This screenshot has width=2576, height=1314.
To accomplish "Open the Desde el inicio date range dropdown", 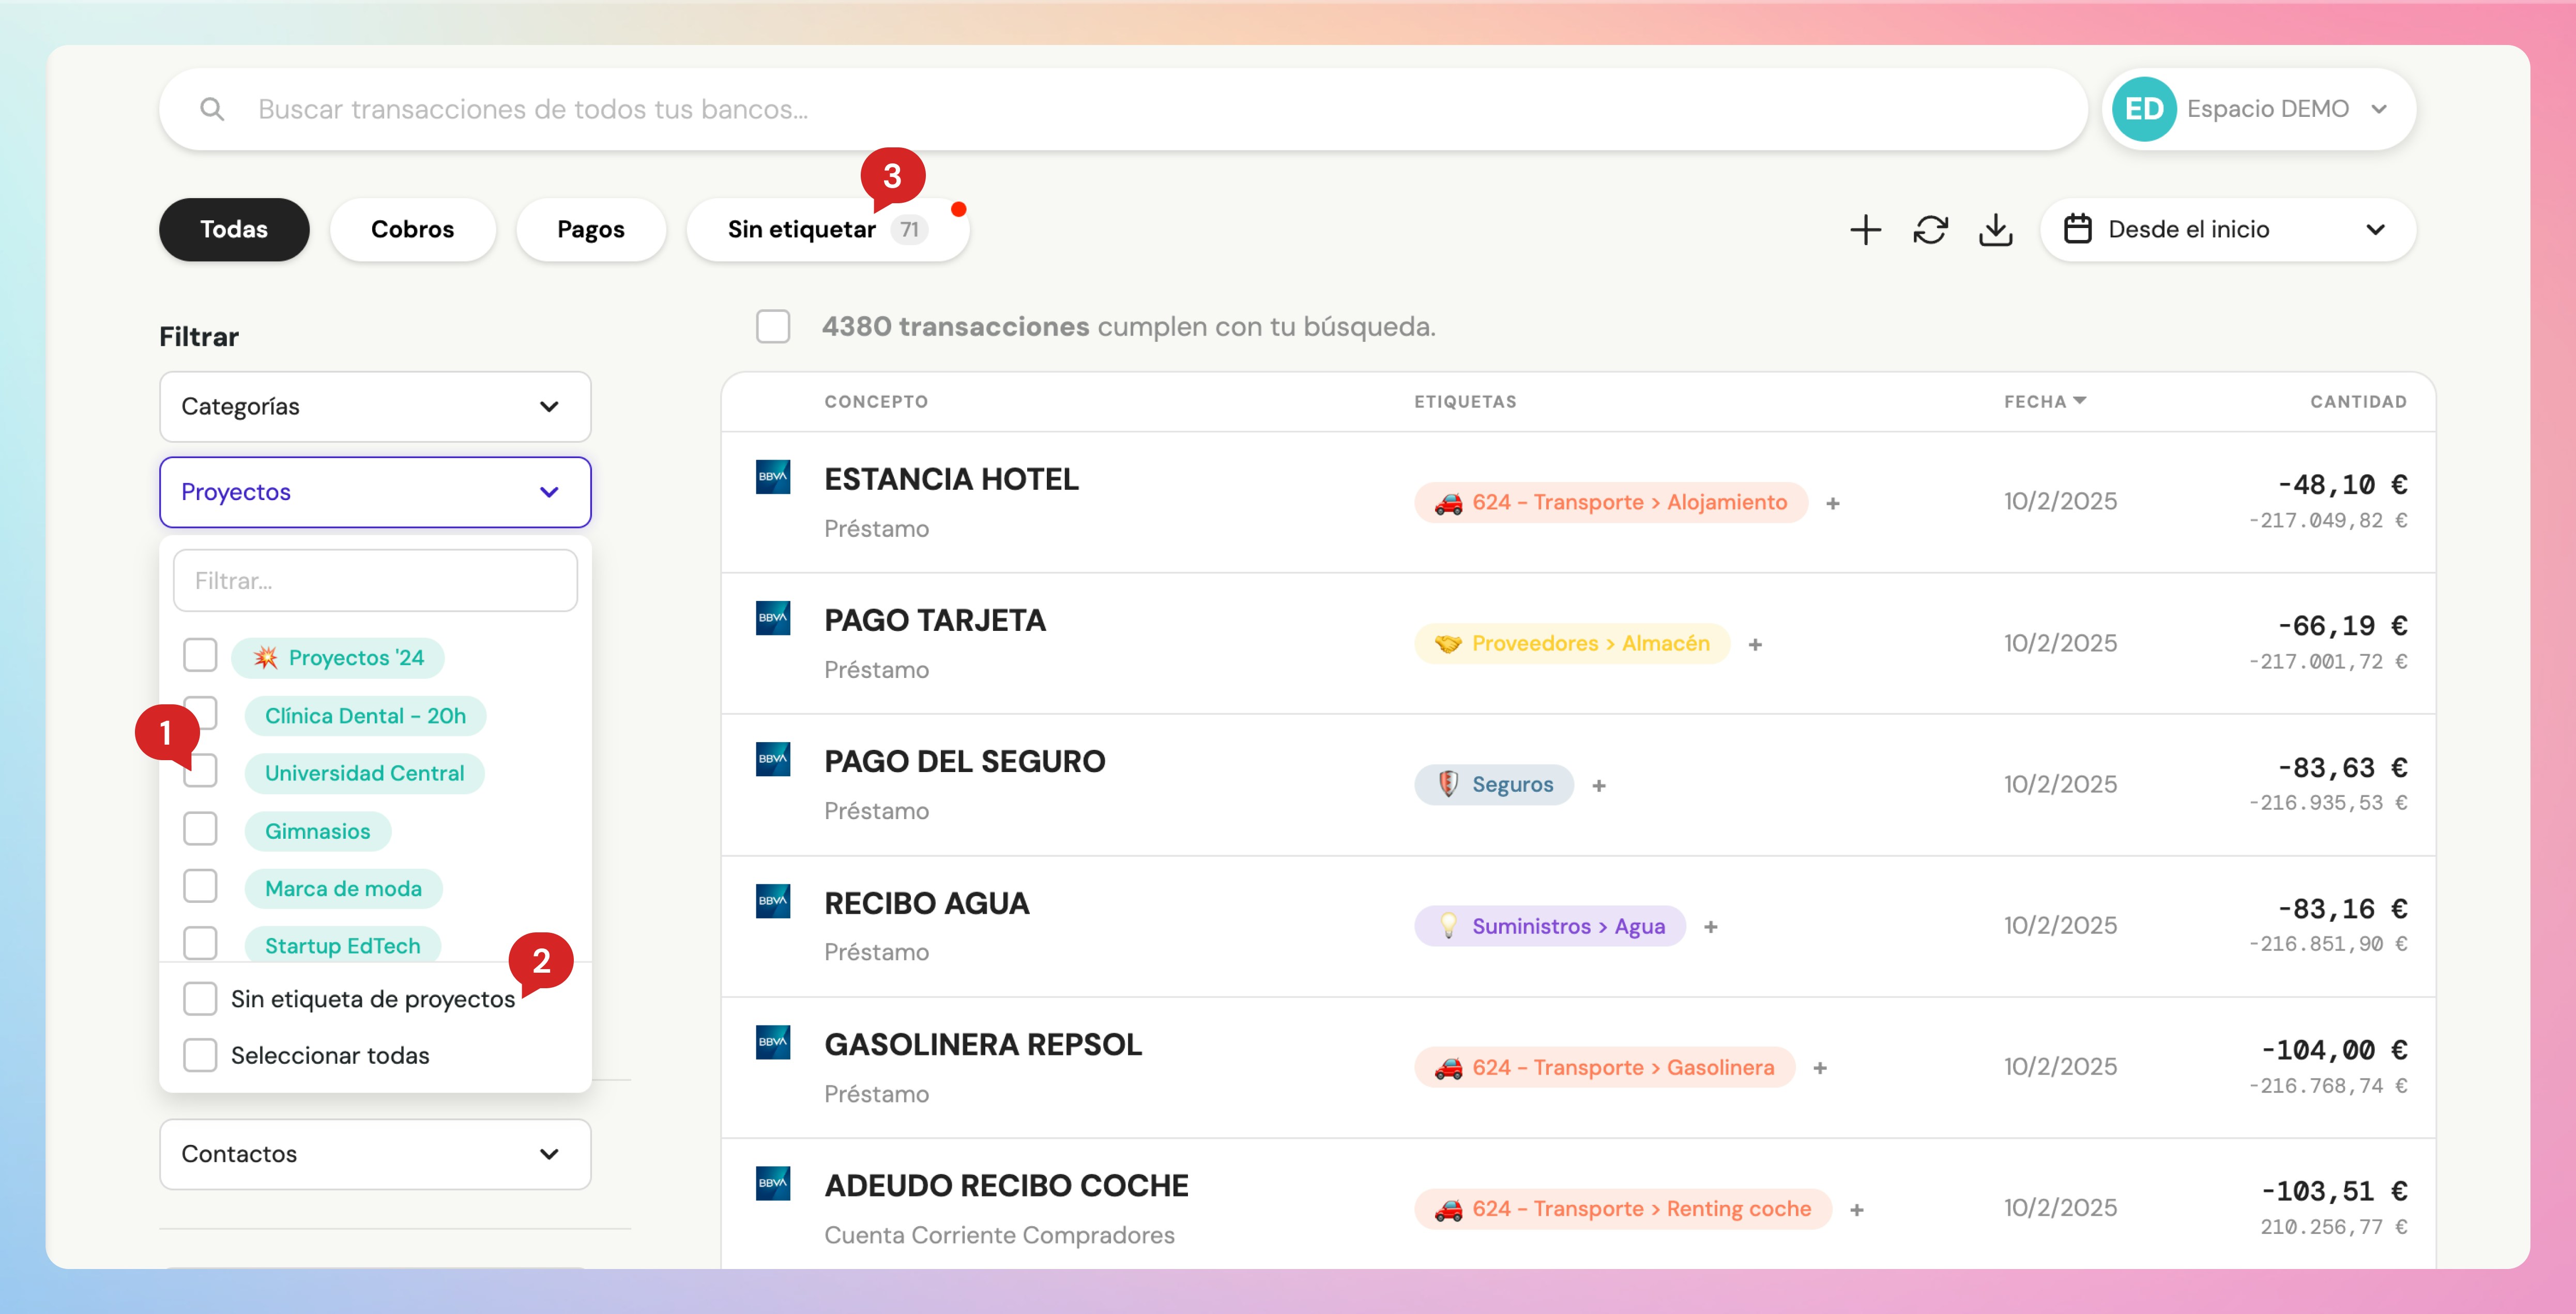I will pos(2228,230).
